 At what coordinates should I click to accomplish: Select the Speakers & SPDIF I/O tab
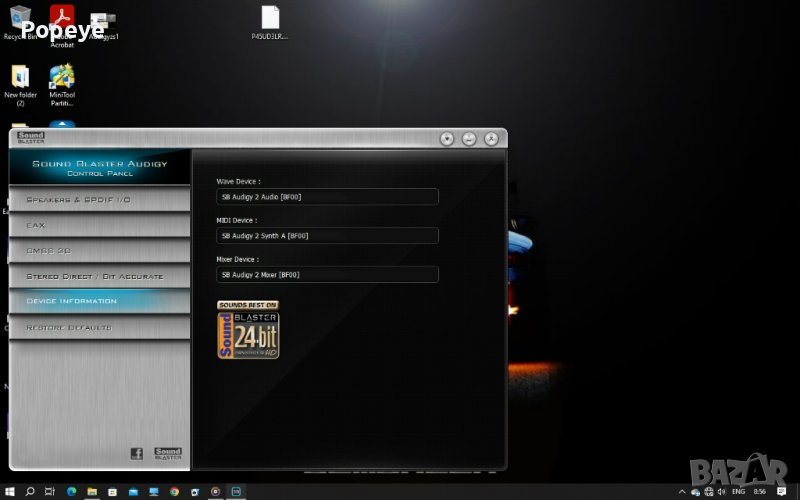point(100,200)
